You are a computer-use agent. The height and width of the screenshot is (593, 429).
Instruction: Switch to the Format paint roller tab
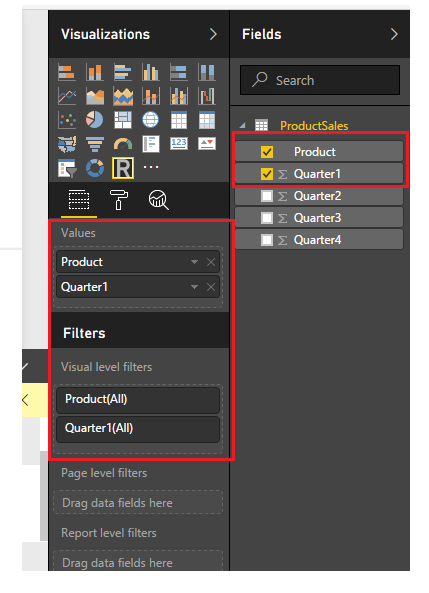(119, 200)
